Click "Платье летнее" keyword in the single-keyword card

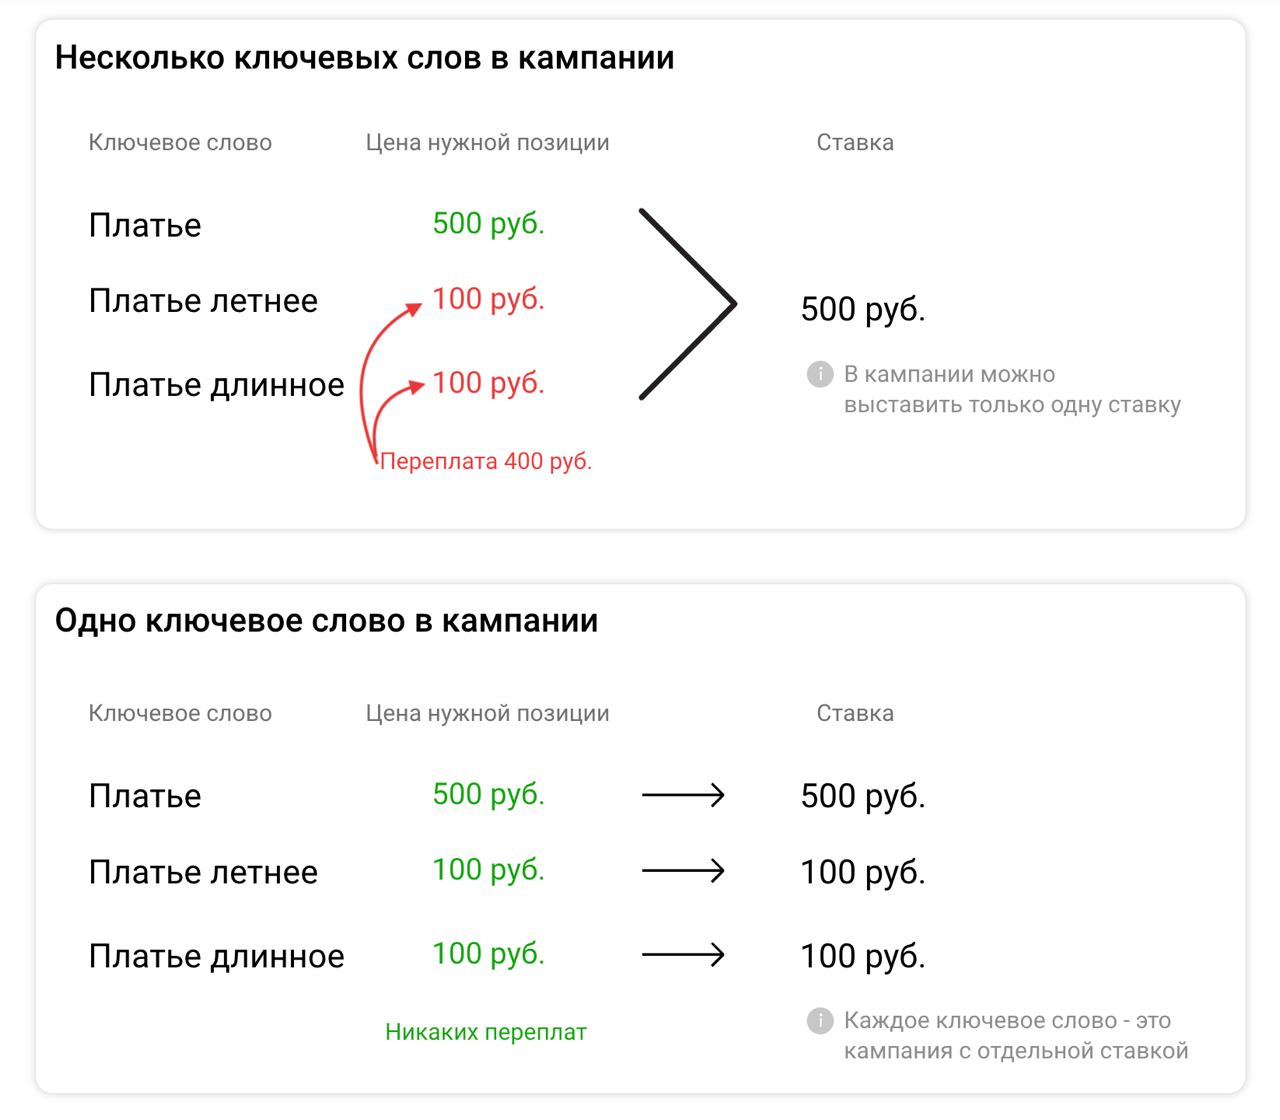click(x=203, y=872)
